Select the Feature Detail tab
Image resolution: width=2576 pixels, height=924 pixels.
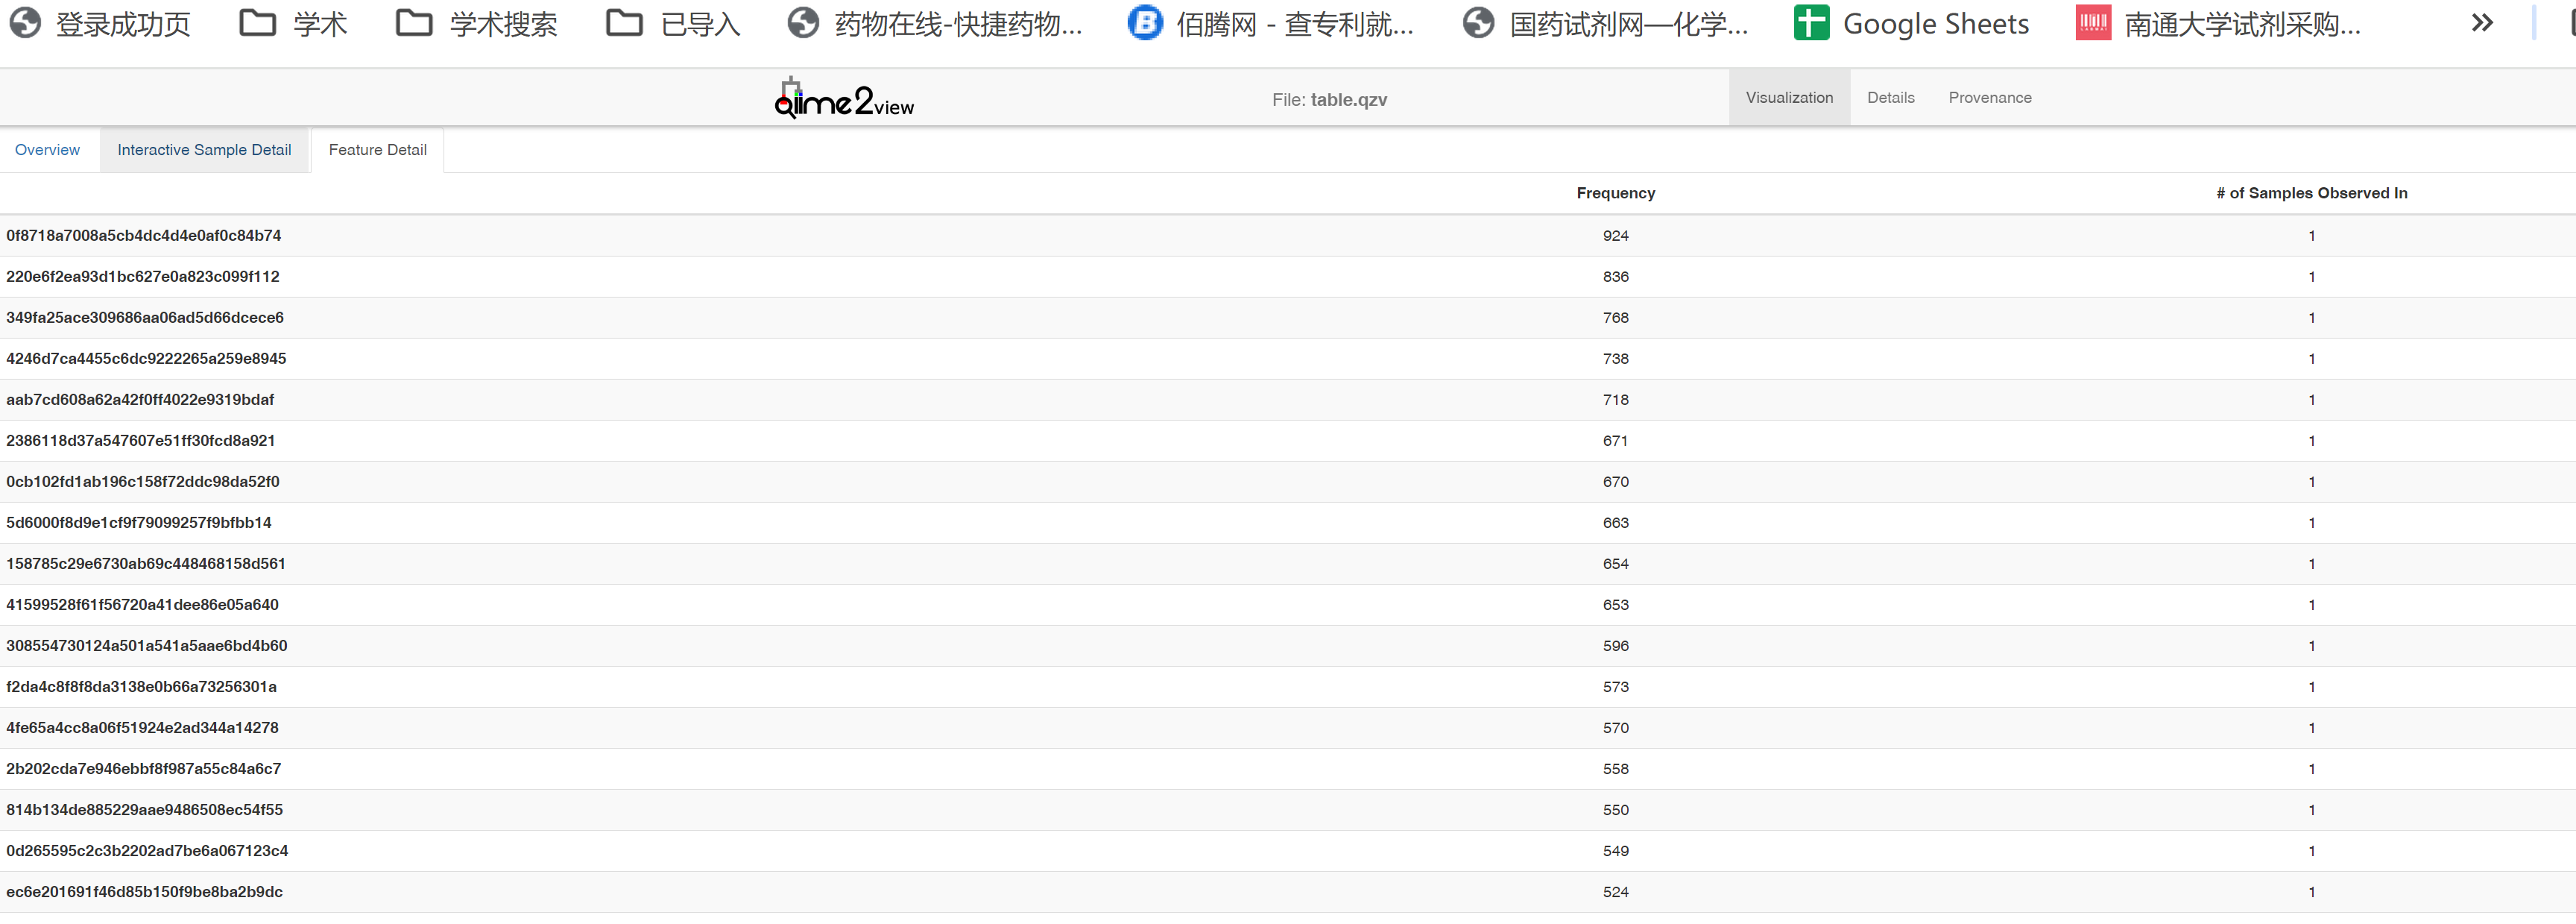point(377,150)
